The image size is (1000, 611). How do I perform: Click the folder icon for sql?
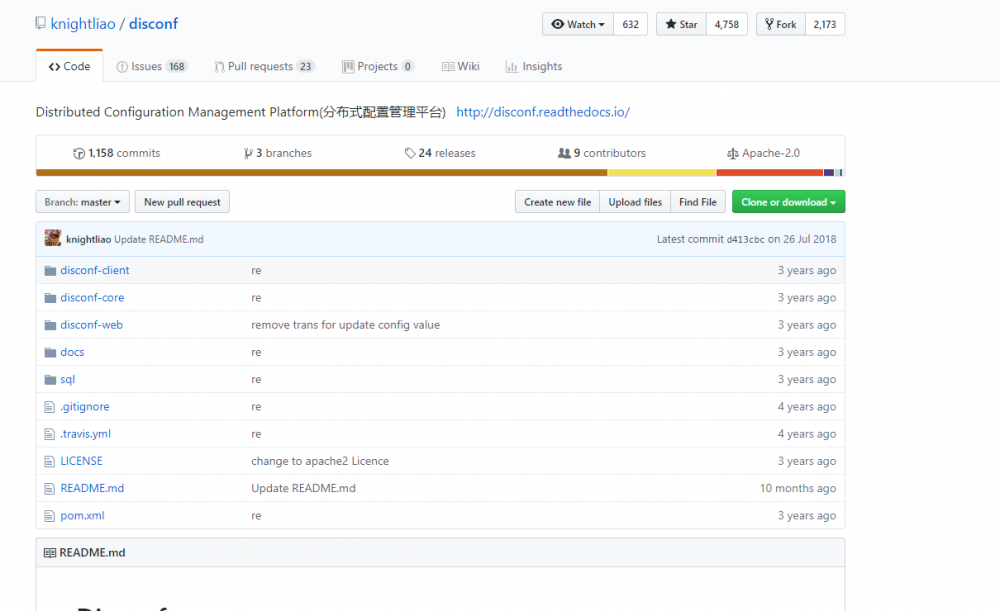coord(50,379)
